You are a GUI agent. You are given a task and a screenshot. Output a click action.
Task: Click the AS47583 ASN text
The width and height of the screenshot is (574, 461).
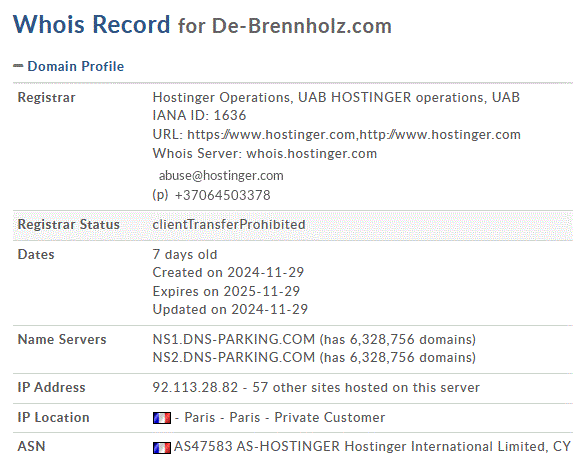(203, 447)
